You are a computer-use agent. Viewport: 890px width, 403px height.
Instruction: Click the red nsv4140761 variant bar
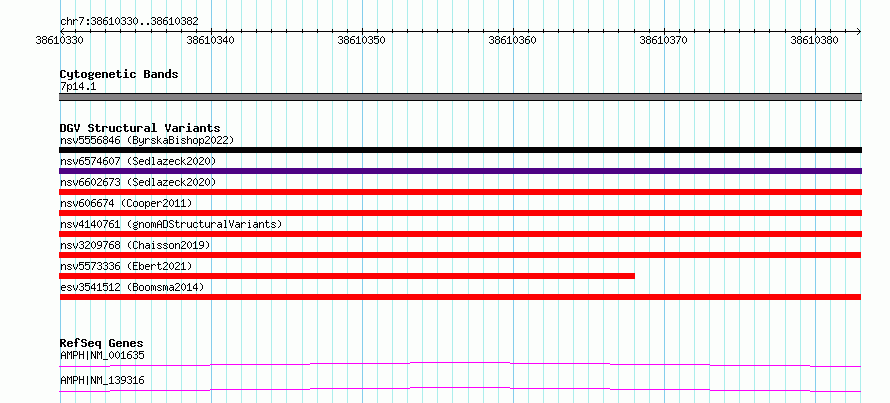(x=460, y=234)
